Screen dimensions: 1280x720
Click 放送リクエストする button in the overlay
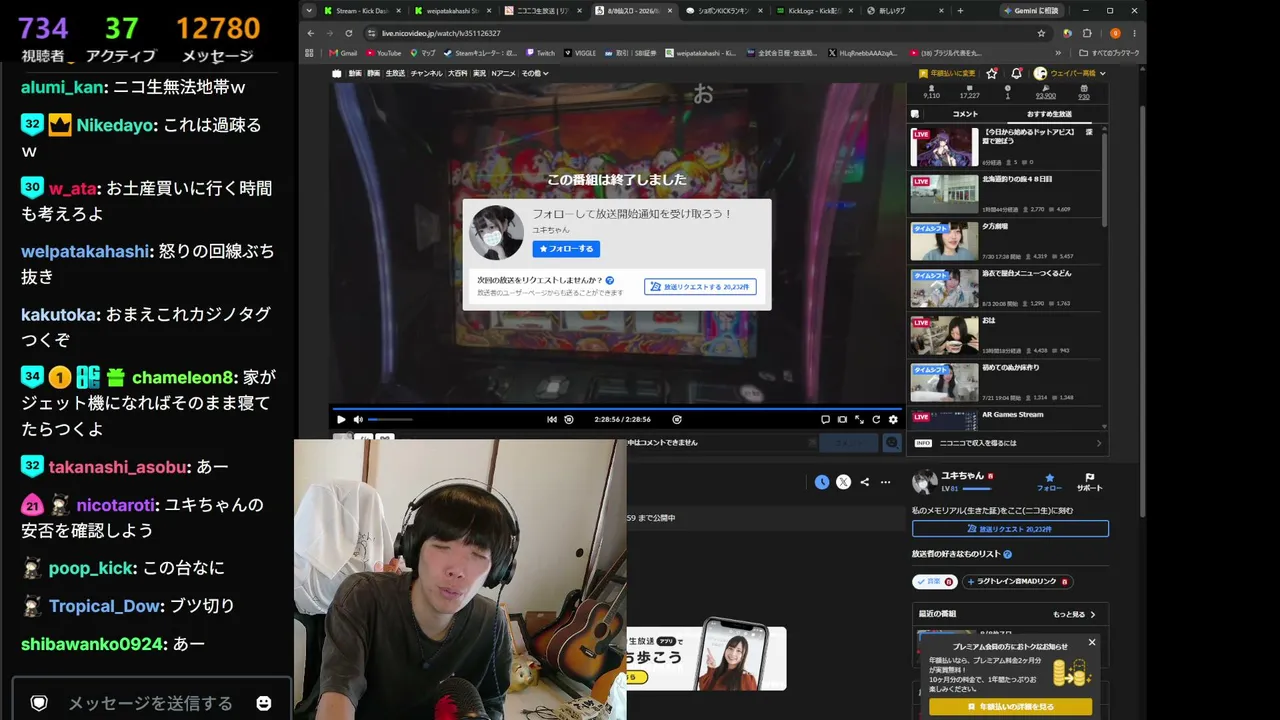pyautogui.click(x=700, y=287)
